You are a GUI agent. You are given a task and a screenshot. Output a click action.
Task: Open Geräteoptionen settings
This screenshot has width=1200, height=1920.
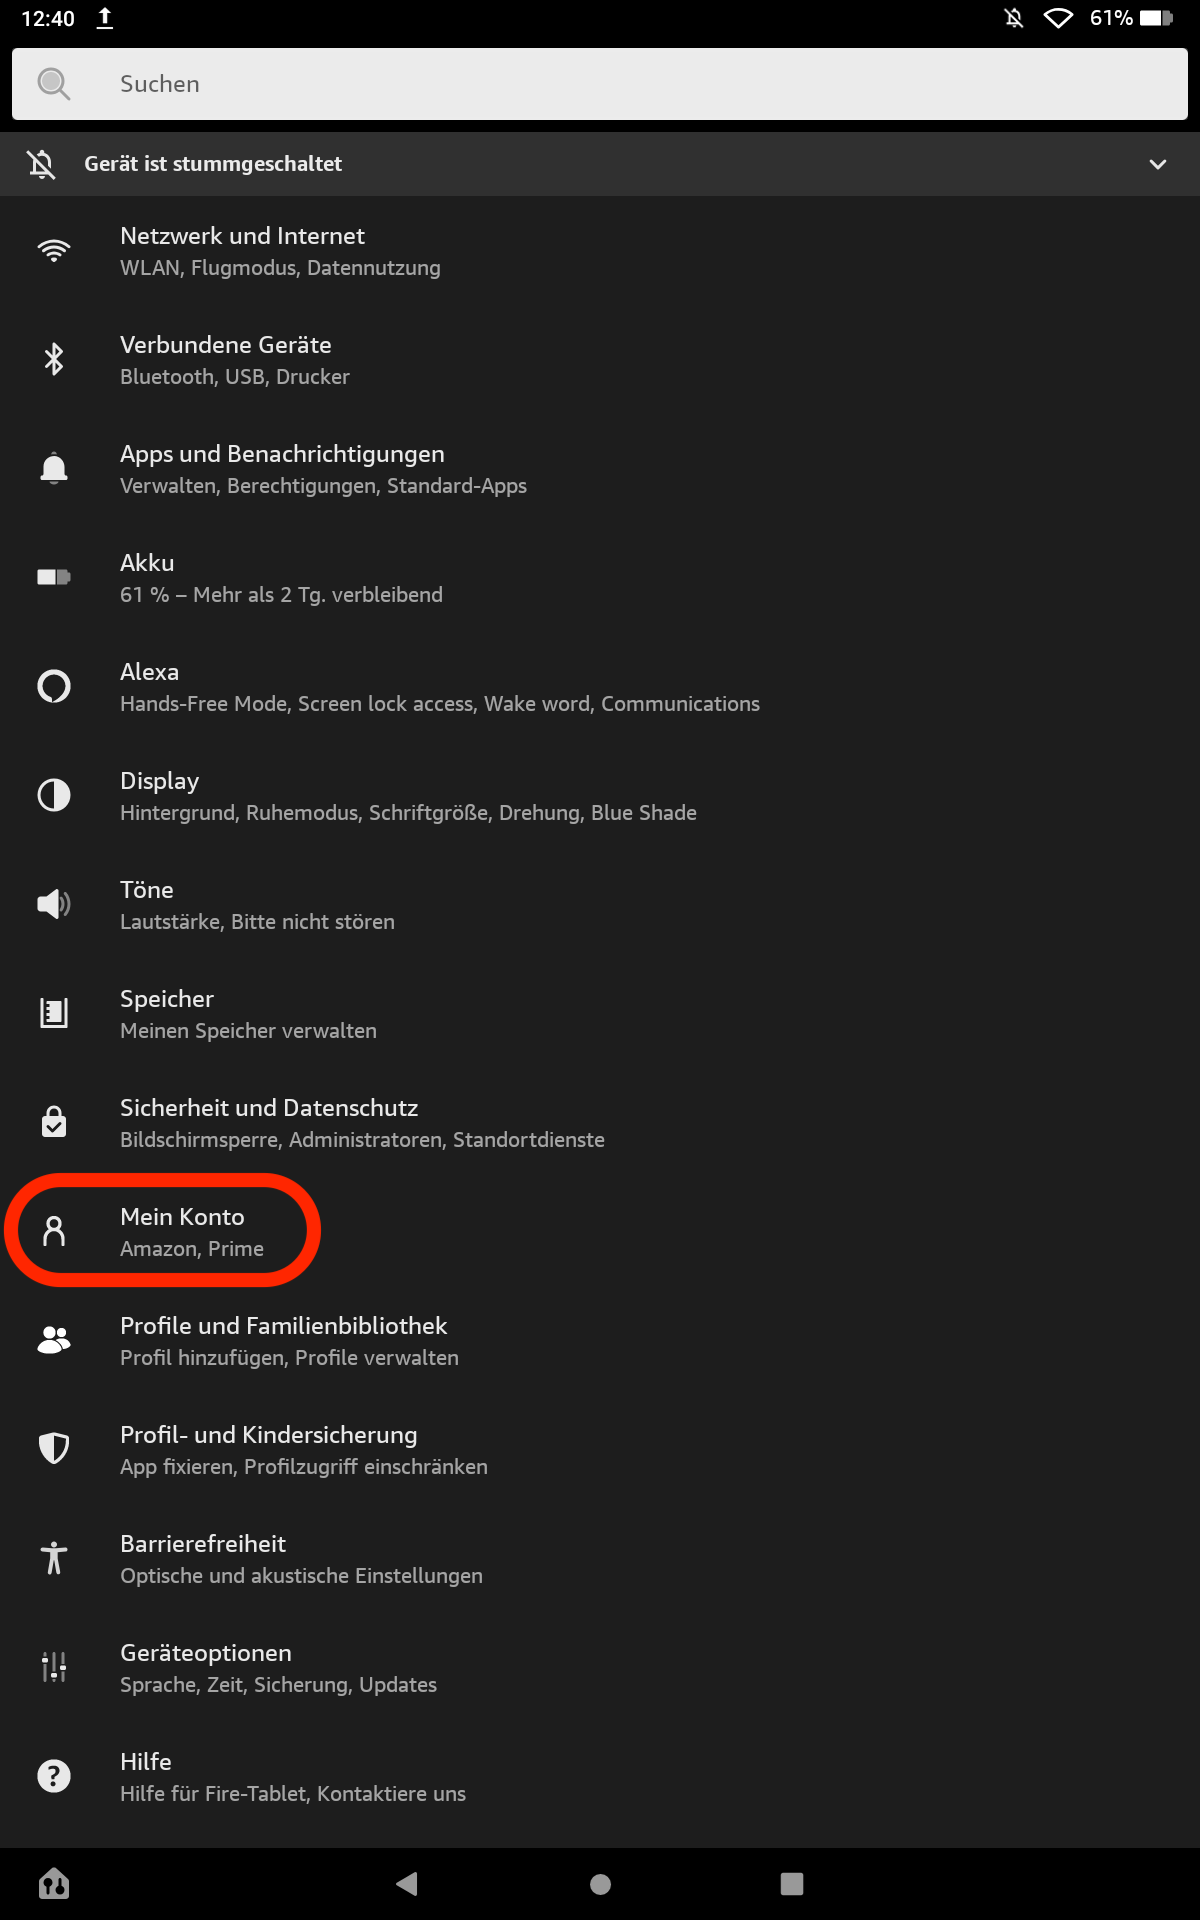coord(278,1667)
